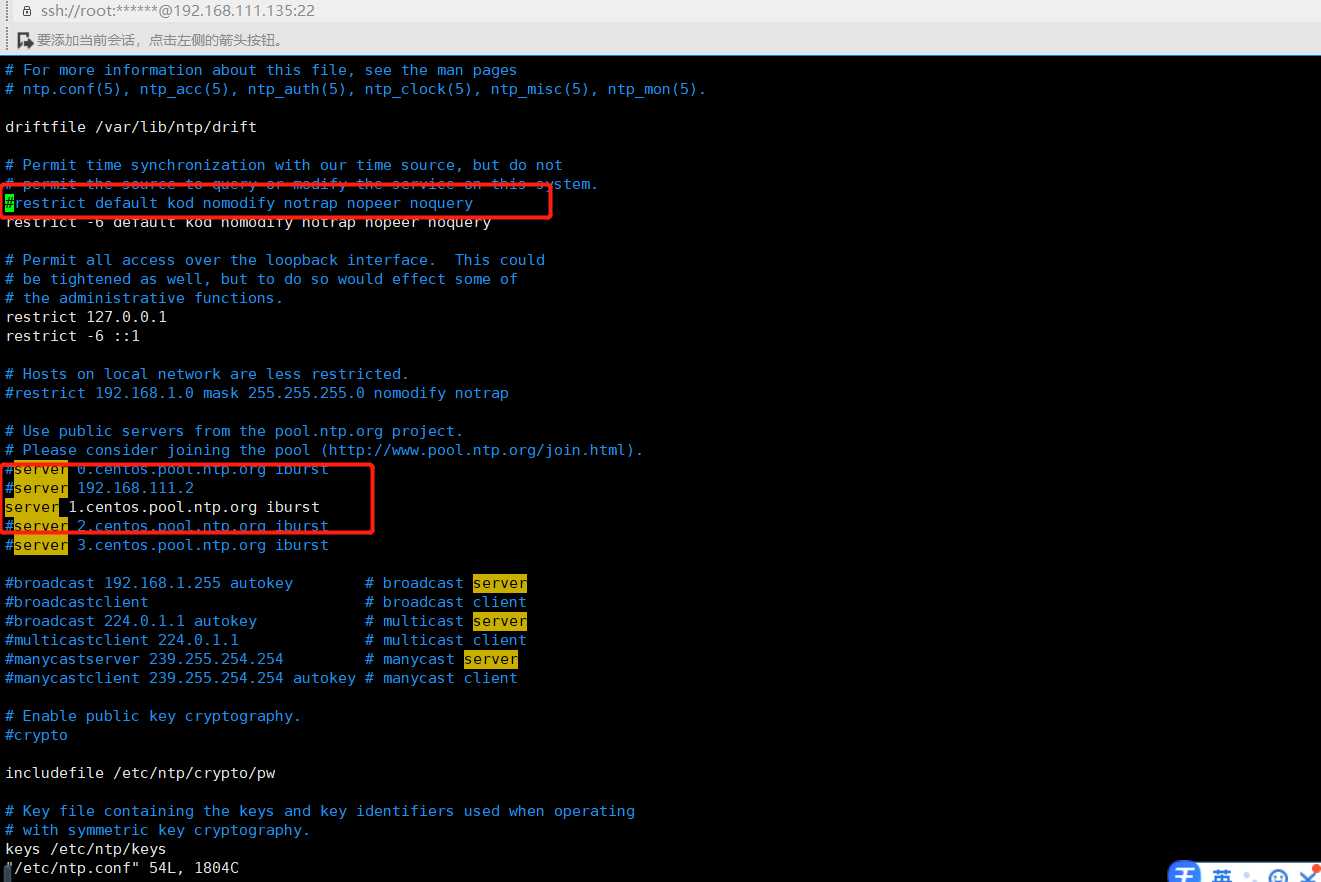Click the '# the administrative functions.' comment

(x=144, y=298)
